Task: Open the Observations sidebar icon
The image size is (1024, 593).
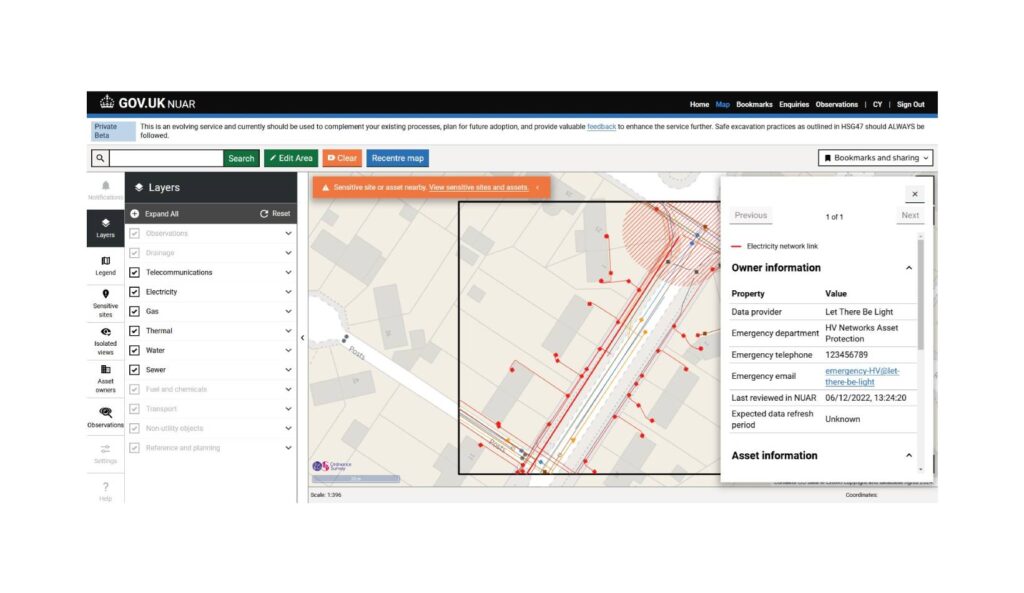Action: pyautogui.click(x=105, y=412)
